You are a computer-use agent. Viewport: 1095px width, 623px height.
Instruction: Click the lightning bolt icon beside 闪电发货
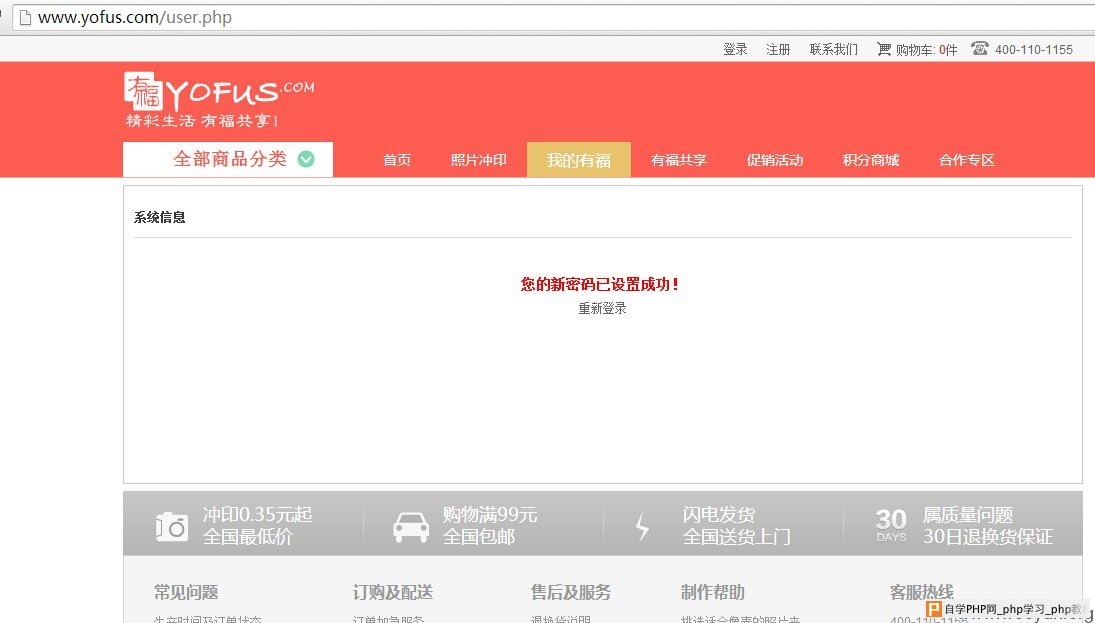pos(642,527)
